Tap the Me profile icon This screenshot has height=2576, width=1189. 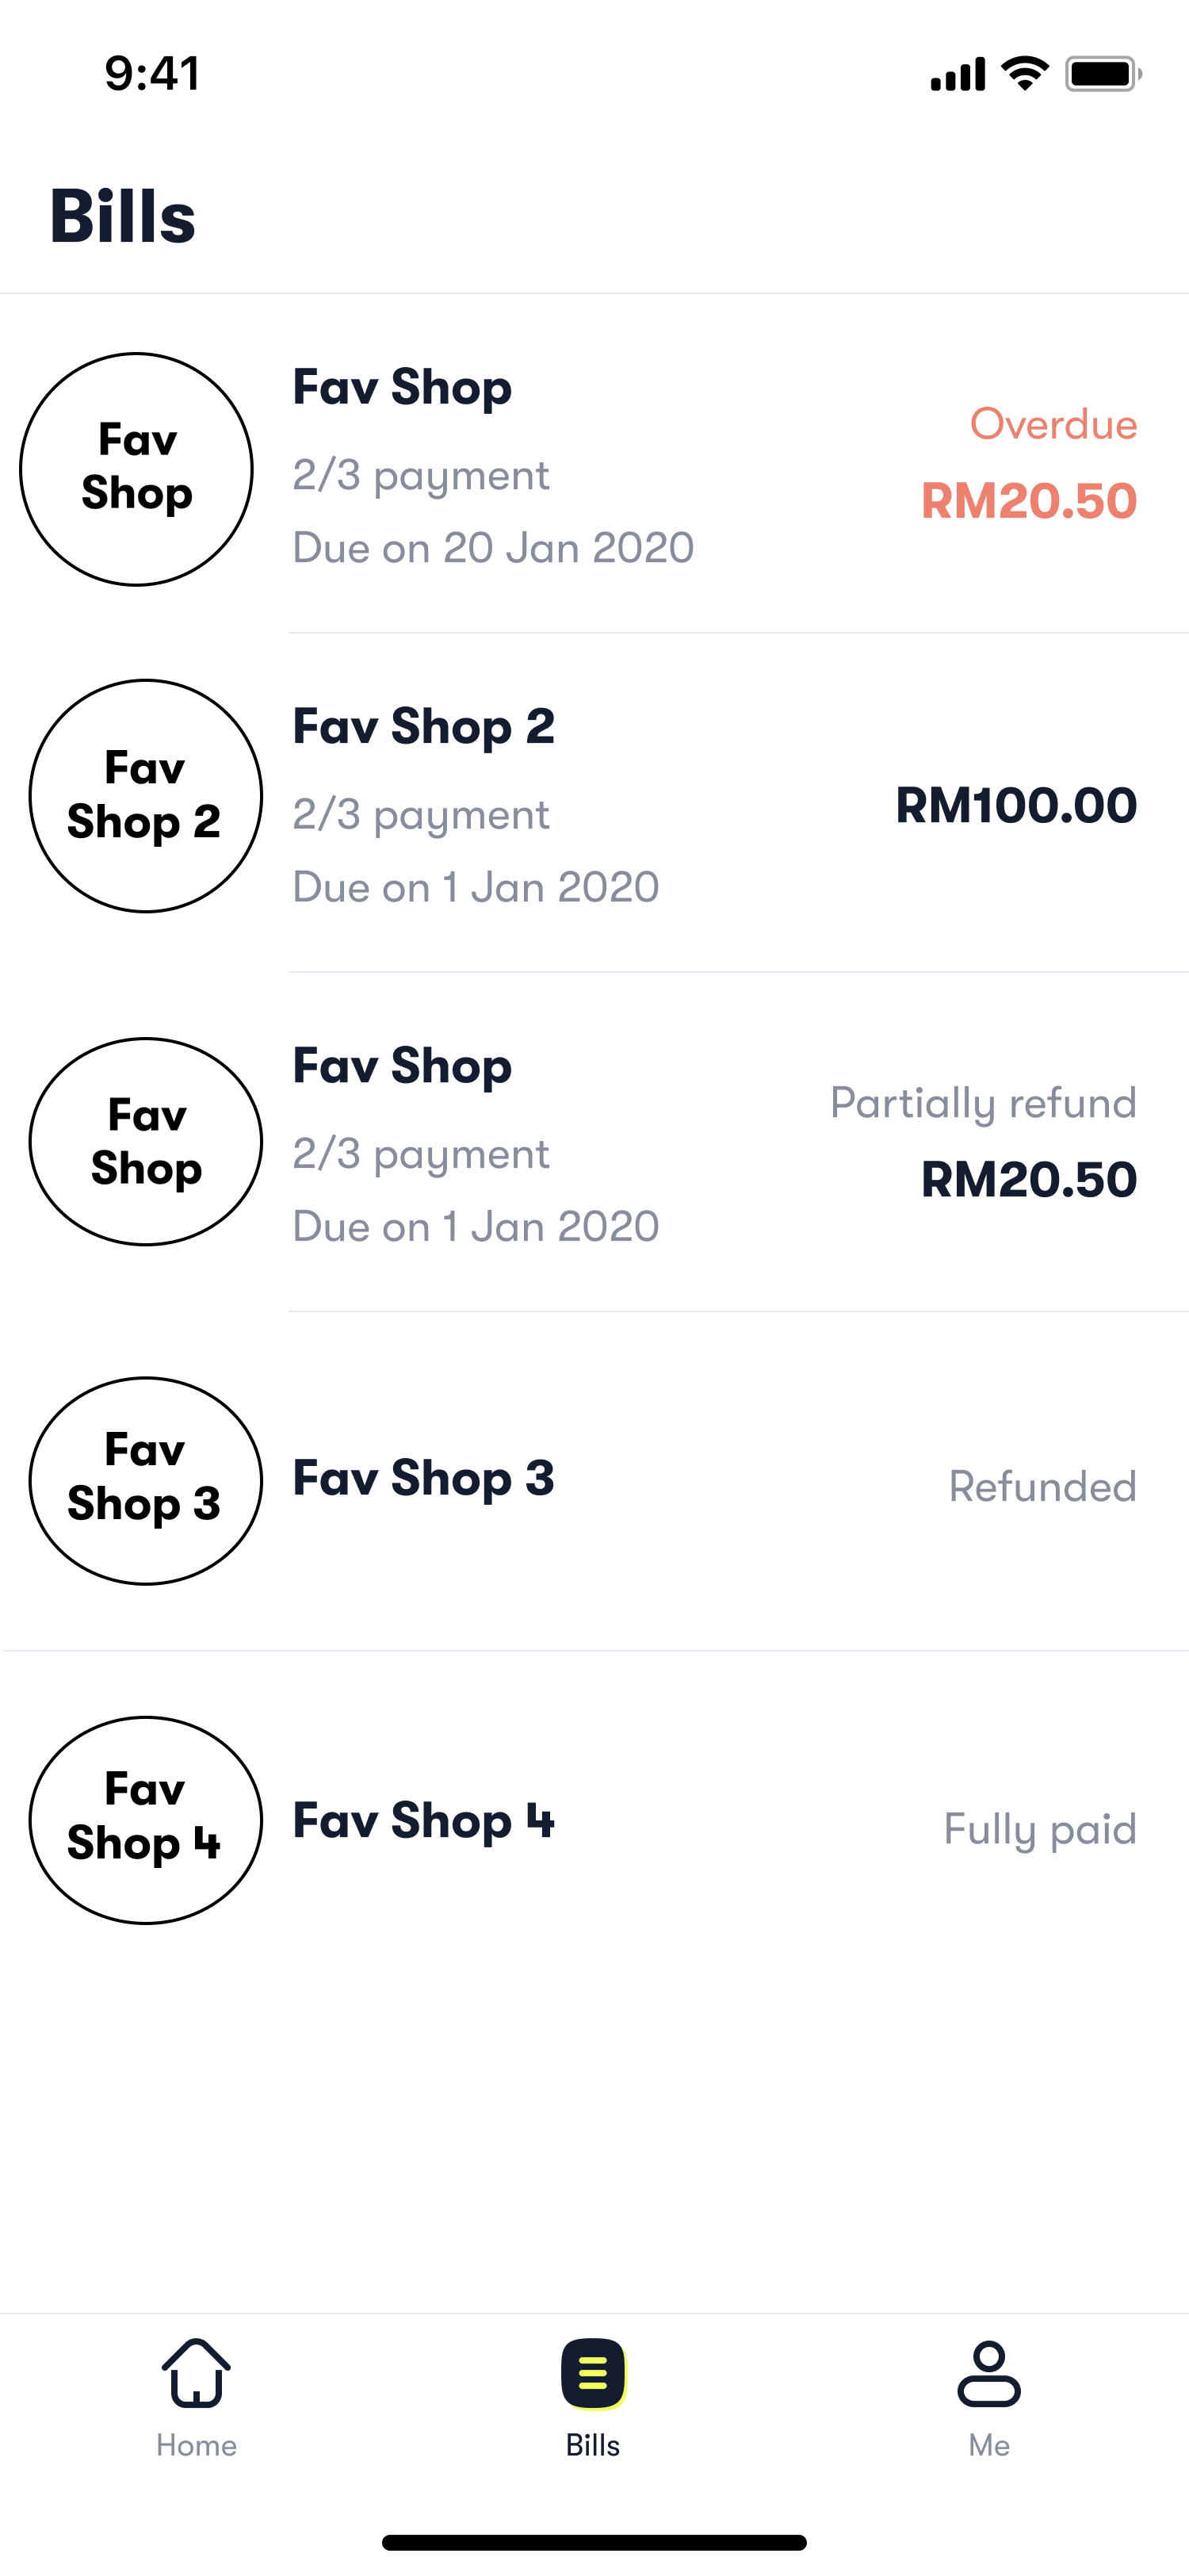pyautogui.click(x=989, y=2373)
